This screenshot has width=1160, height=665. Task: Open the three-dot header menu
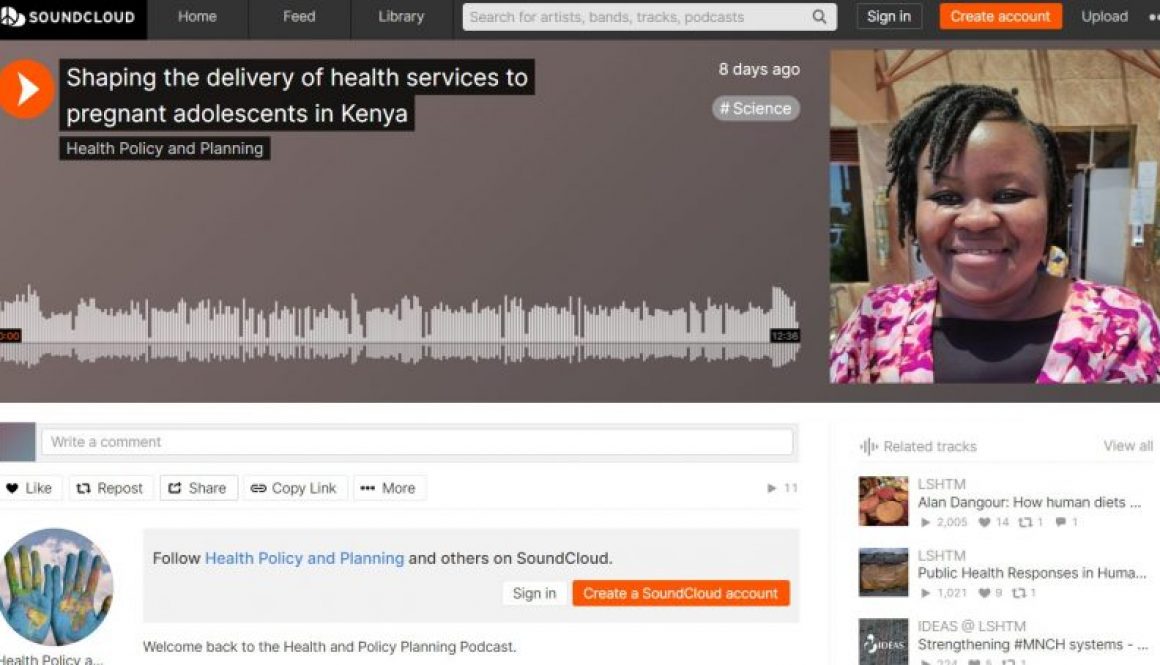click(x=1153, y=16)
